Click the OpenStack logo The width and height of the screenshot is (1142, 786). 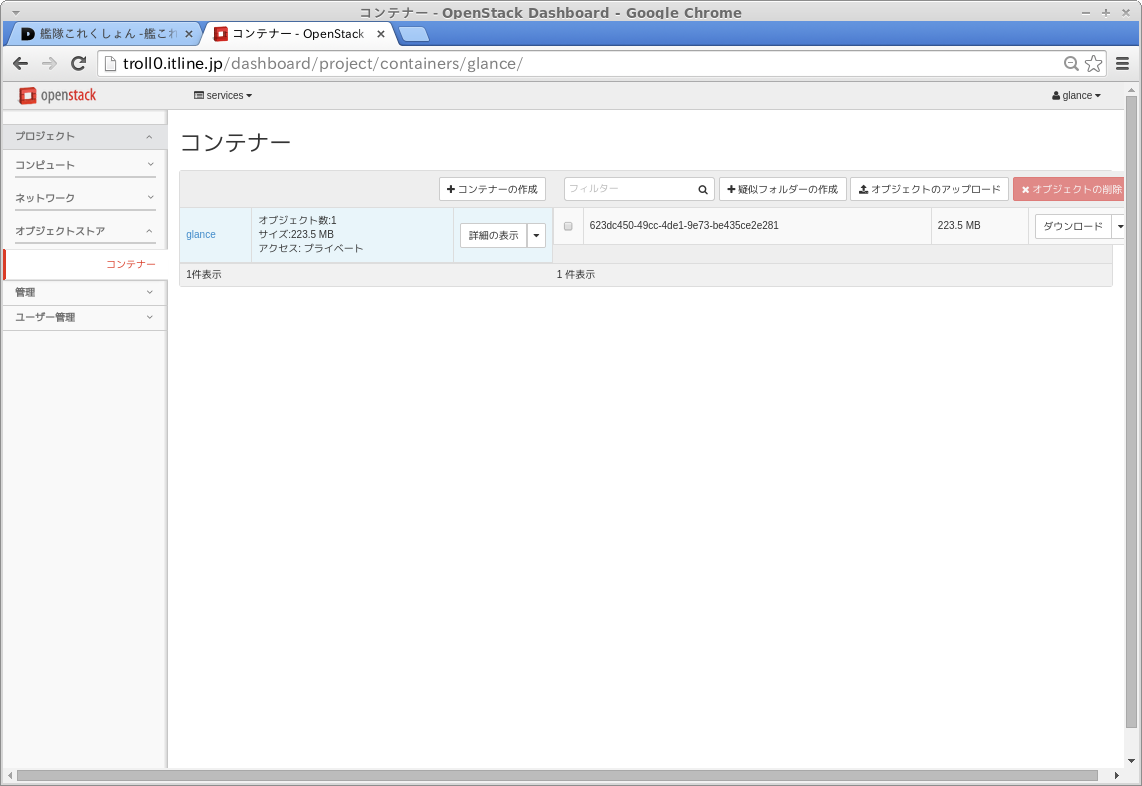[x=57, y=95]
